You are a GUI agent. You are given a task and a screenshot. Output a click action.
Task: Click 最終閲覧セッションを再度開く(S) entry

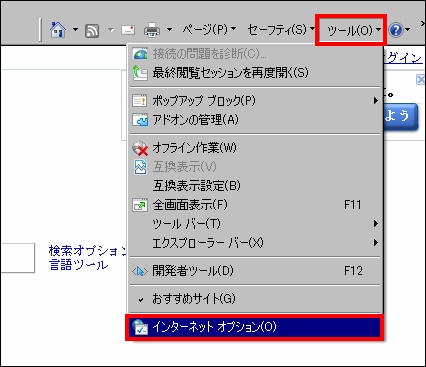(x=255, y=72)
